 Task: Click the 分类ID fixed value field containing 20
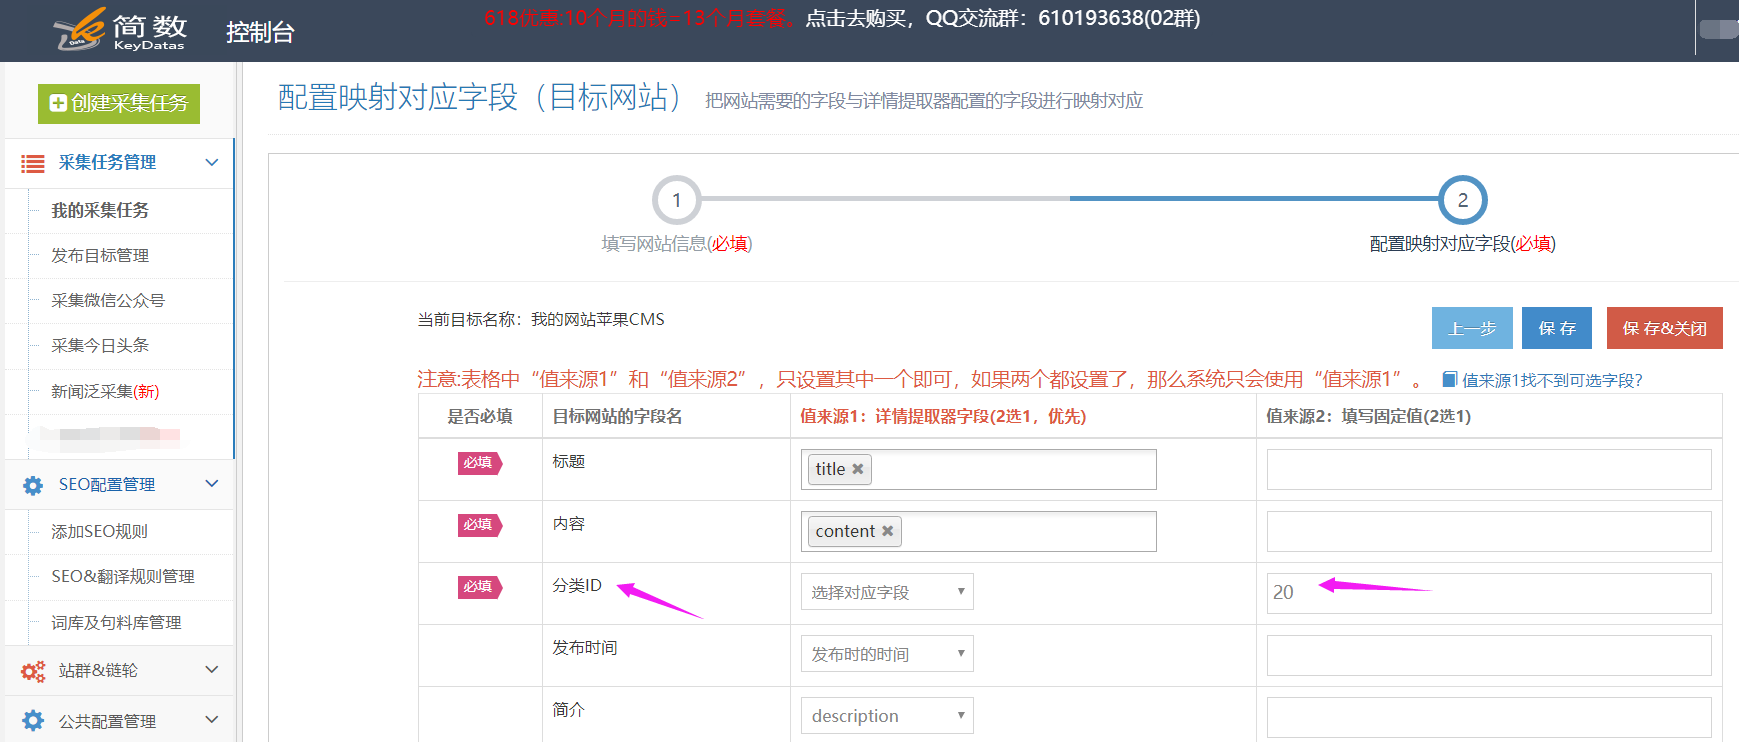tap(1488, 593)
